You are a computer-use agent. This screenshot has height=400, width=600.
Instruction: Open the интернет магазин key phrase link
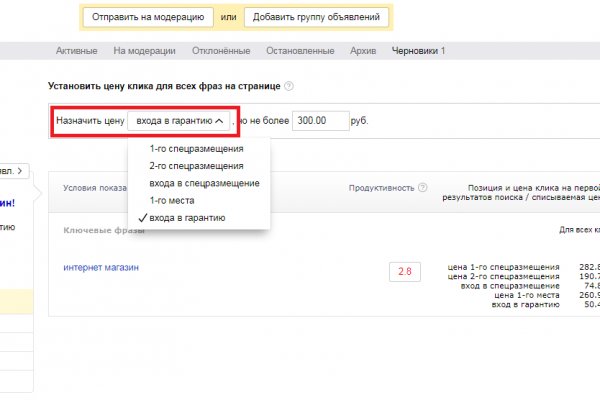tap(101, 268)
